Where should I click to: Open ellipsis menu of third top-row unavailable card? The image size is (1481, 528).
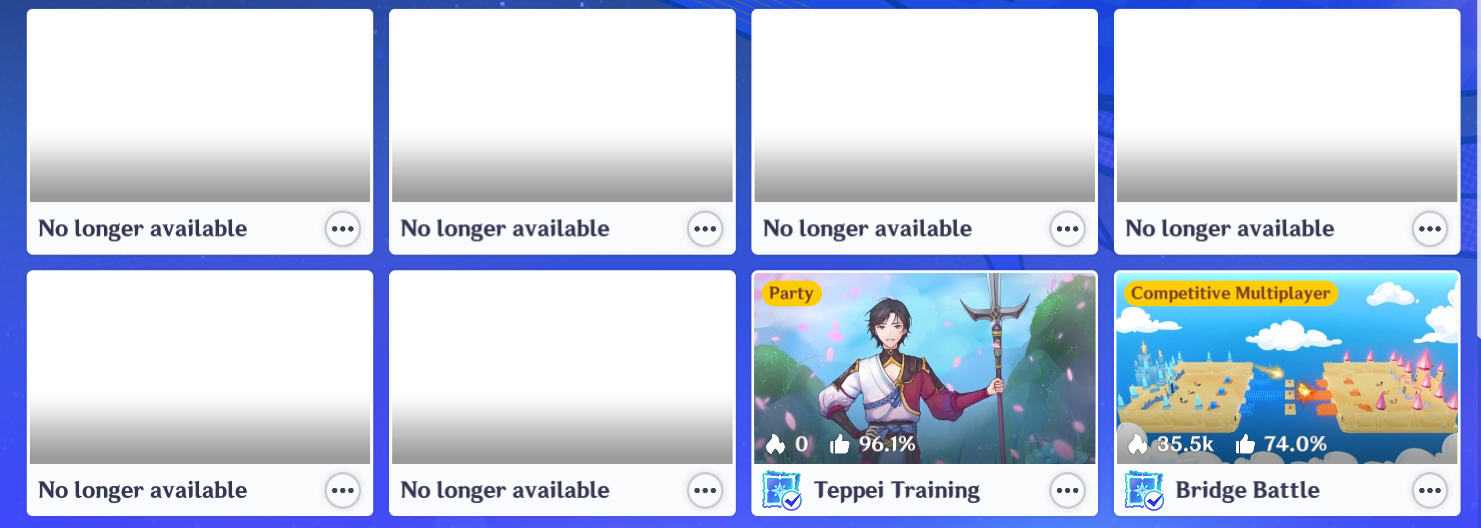[x=1068, y=229]
